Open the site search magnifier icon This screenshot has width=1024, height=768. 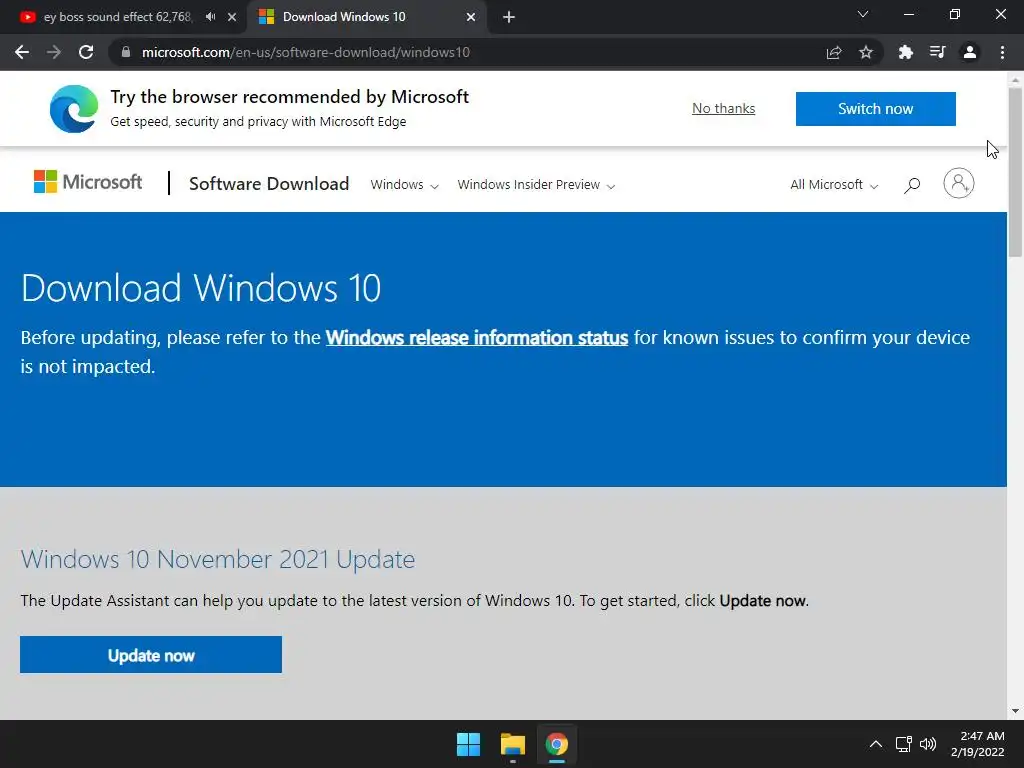tap(912, 185)
